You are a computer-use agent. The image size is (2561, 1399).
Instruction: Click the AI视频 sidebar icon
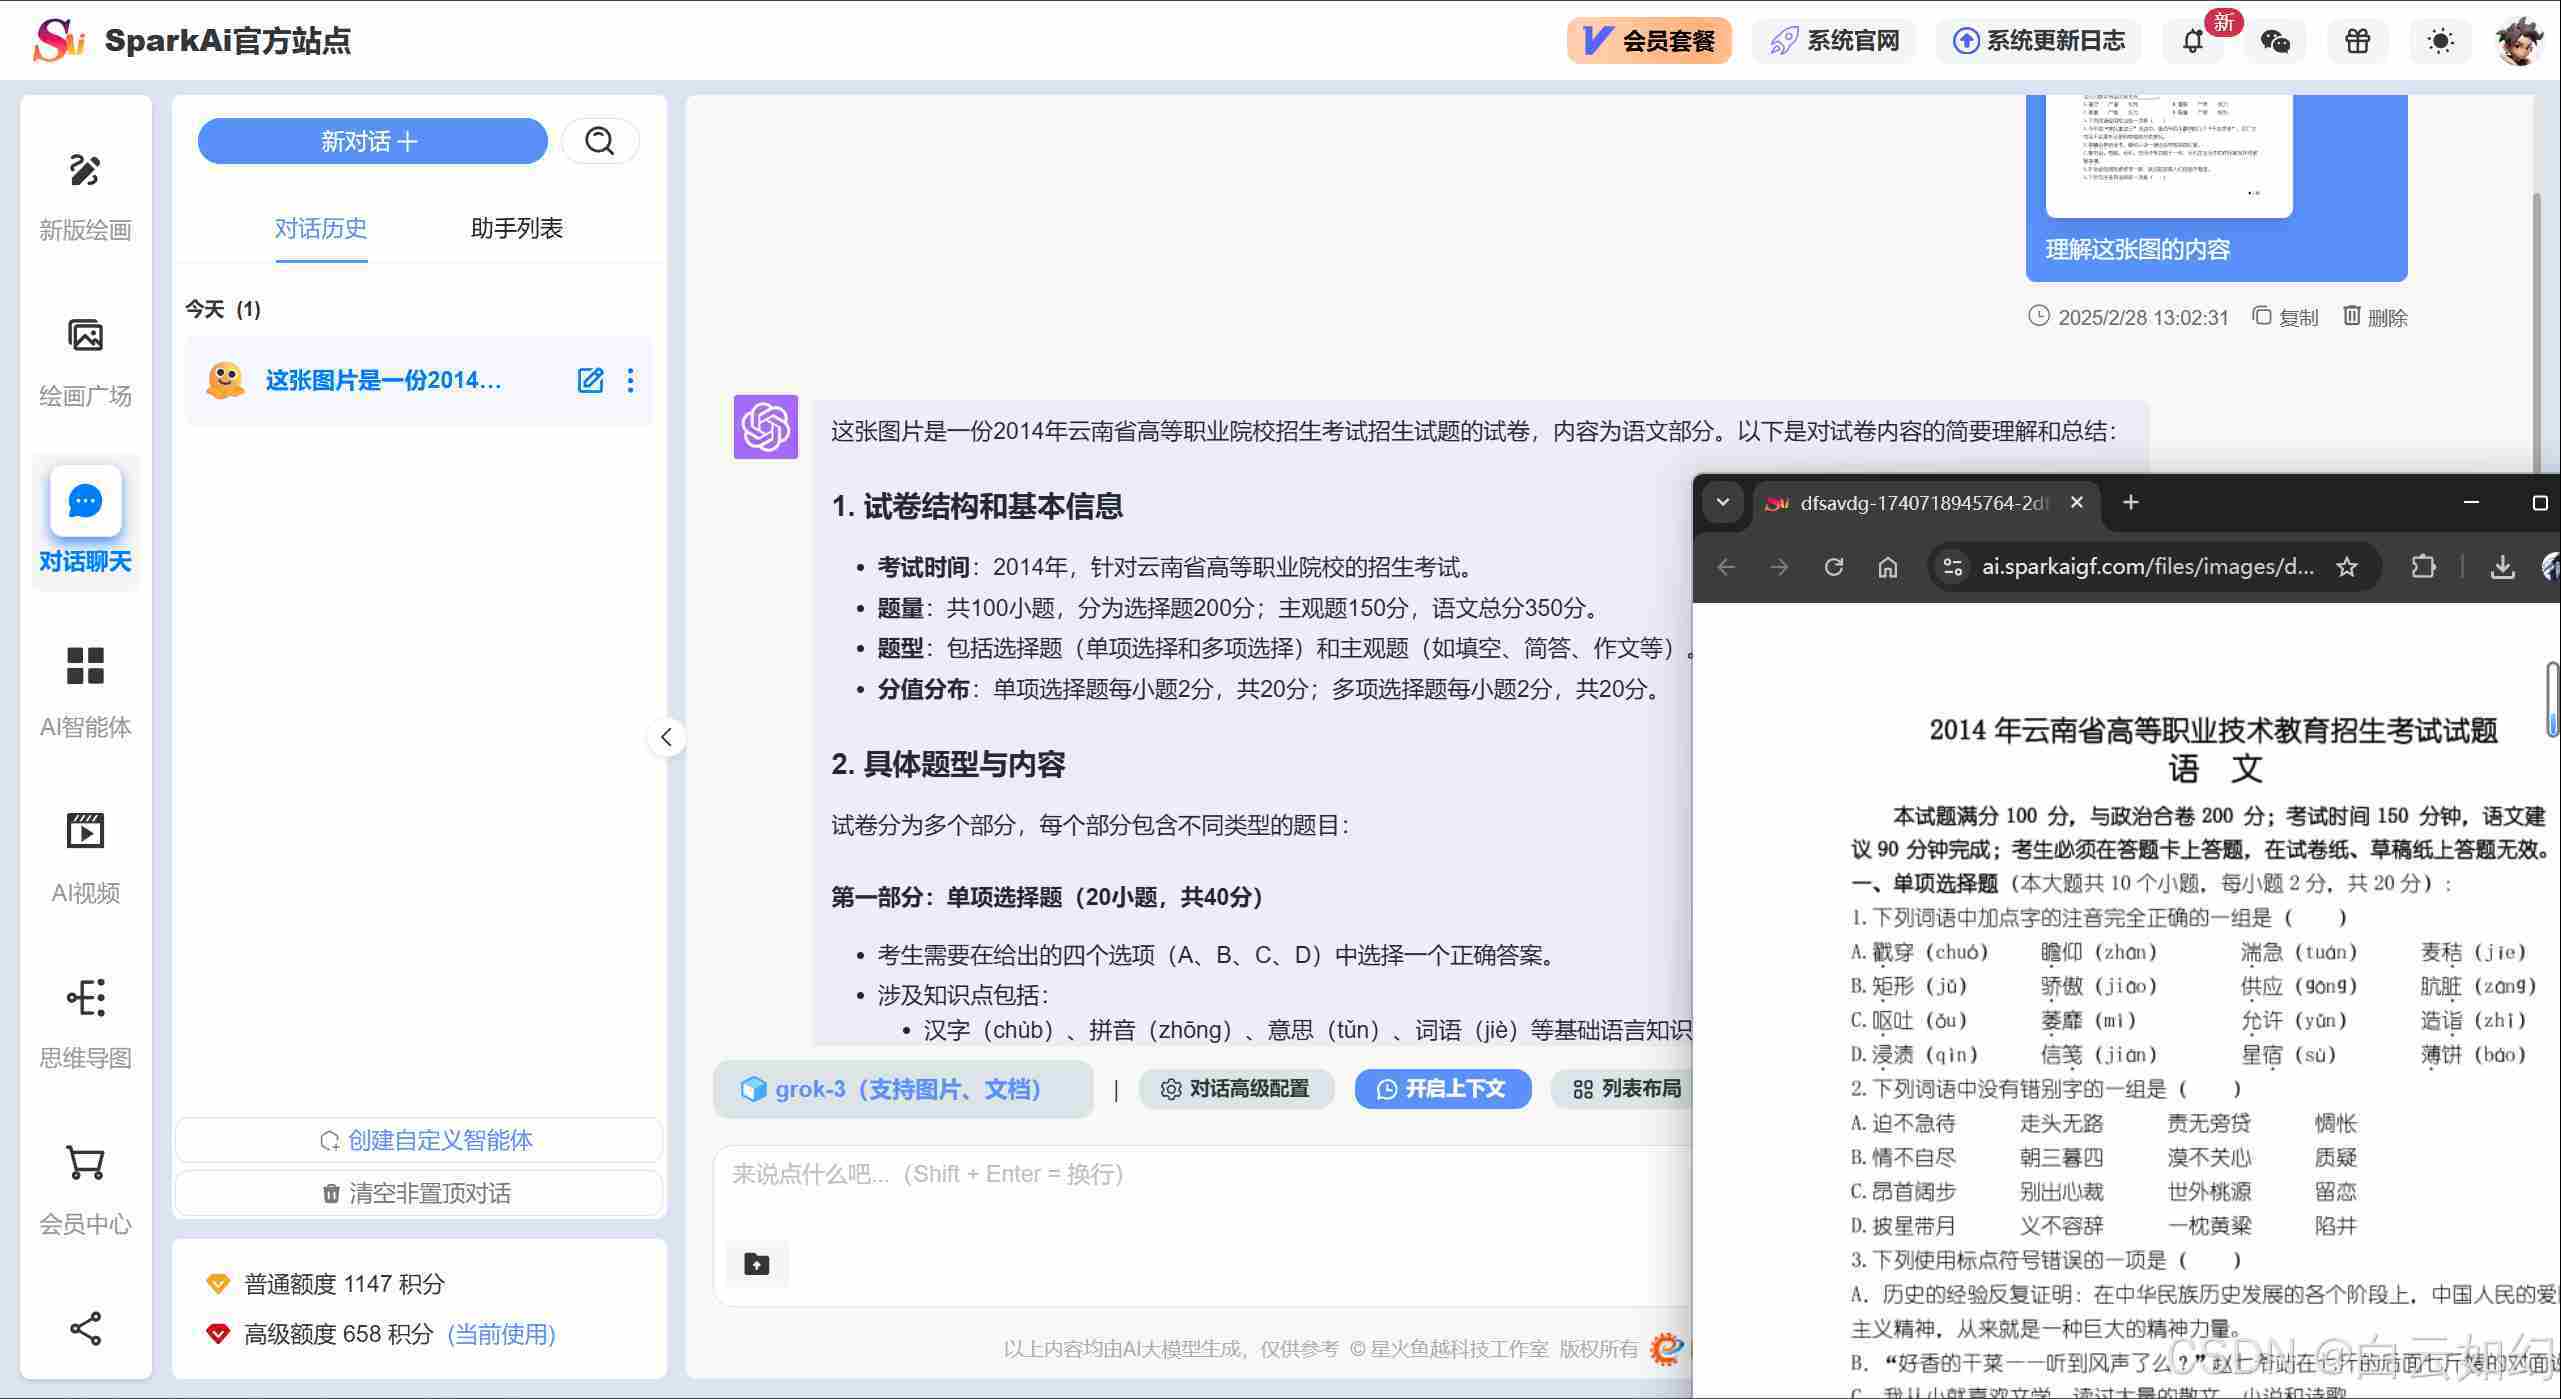(85, 832)
